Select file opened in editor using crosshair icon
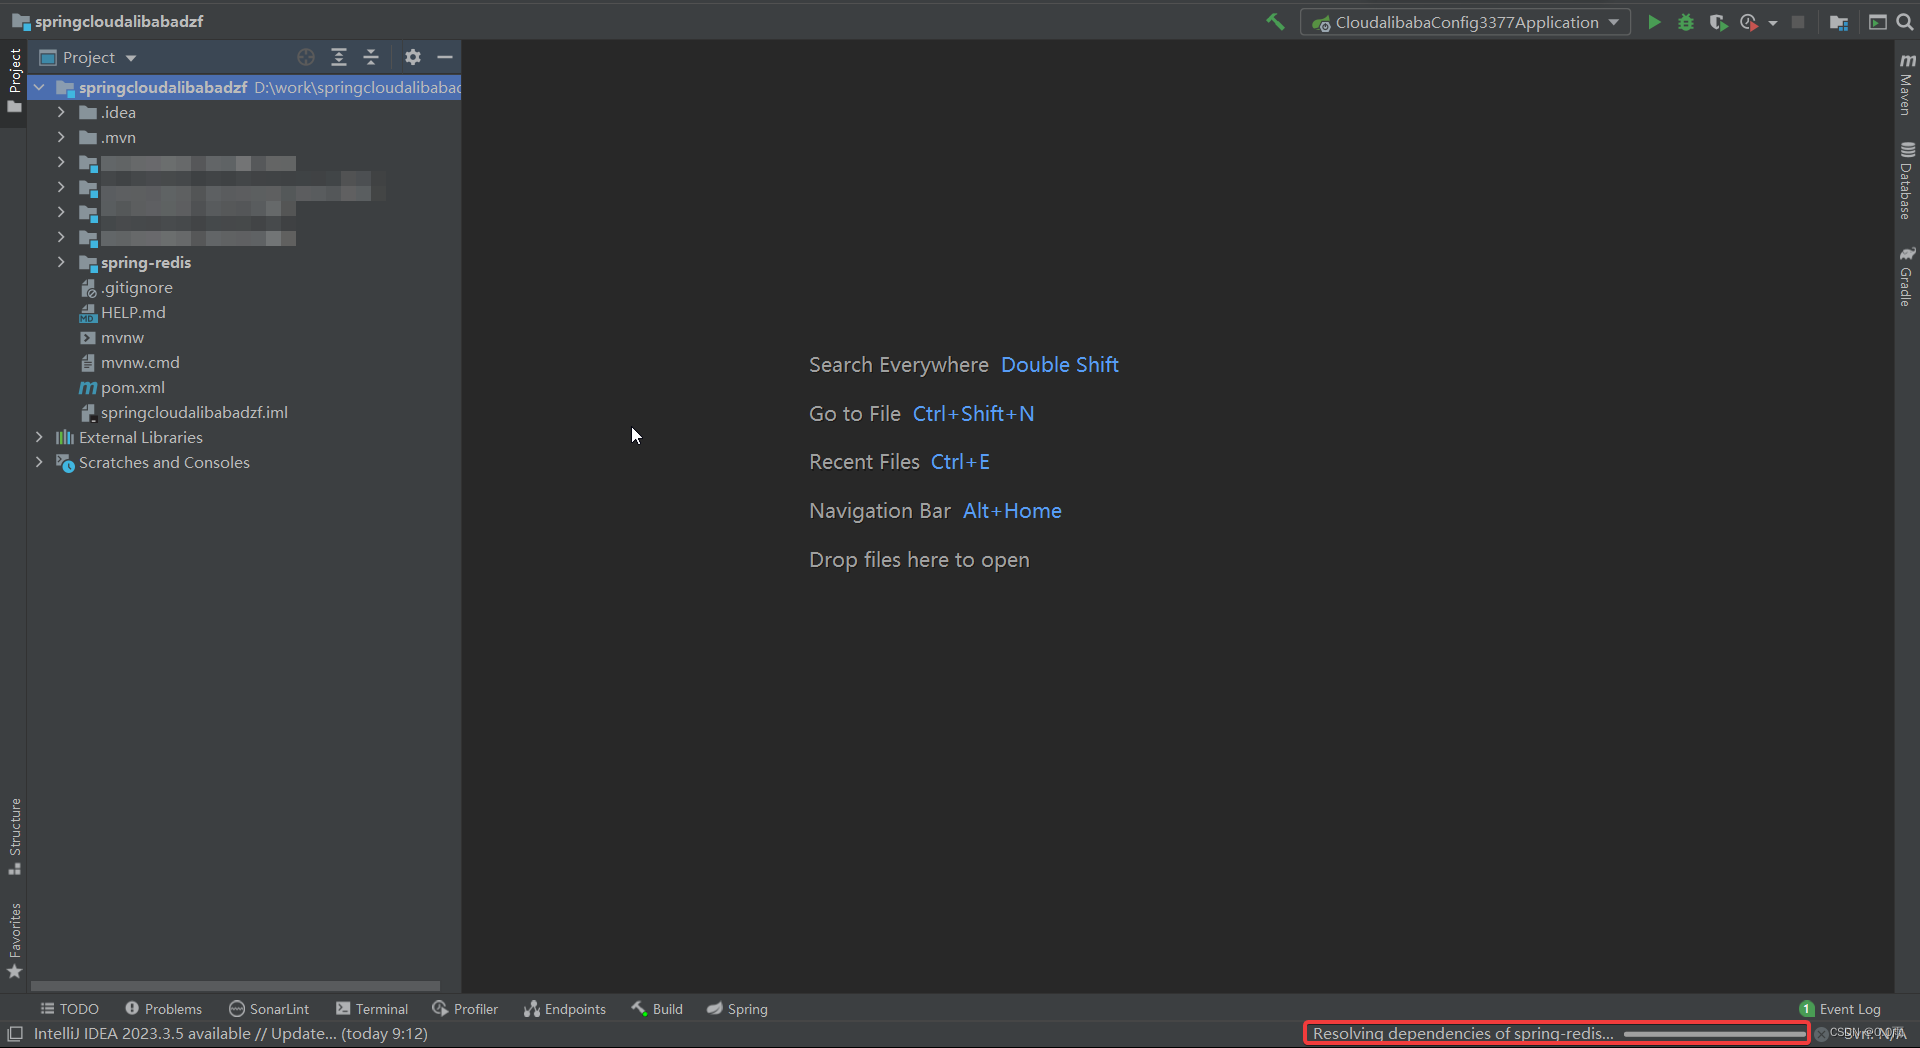Screen dimensions: 1920x1048 (305, 57)
